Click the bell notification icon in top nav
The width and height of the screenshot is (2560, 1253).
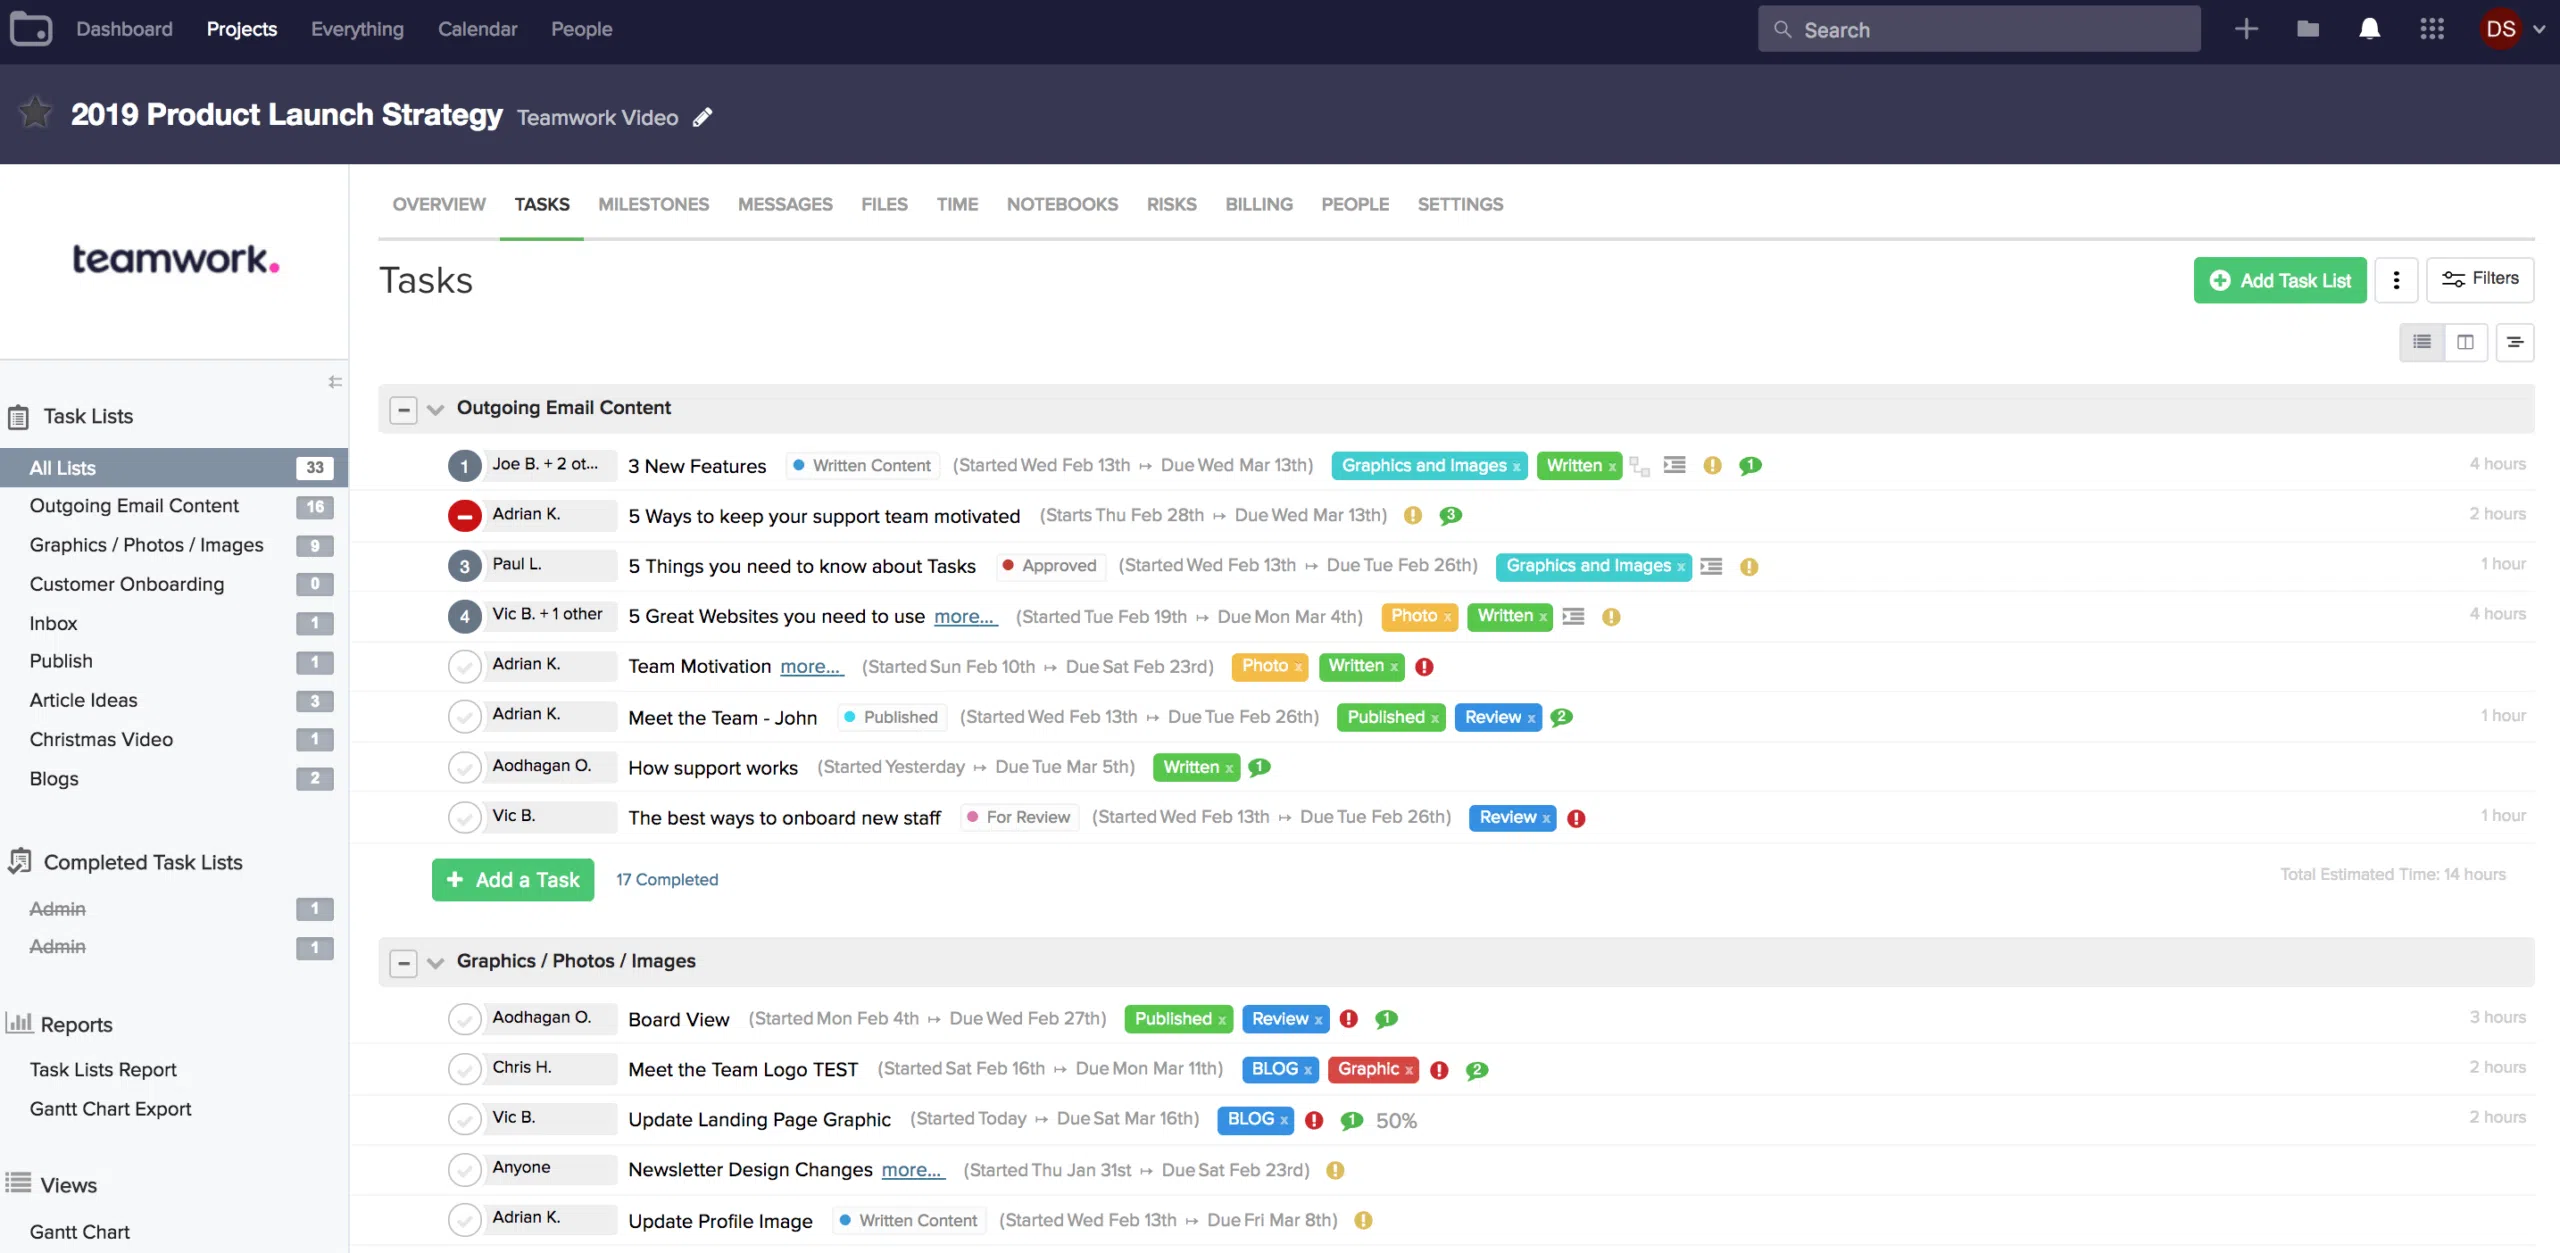click(x=2371, y=28)
